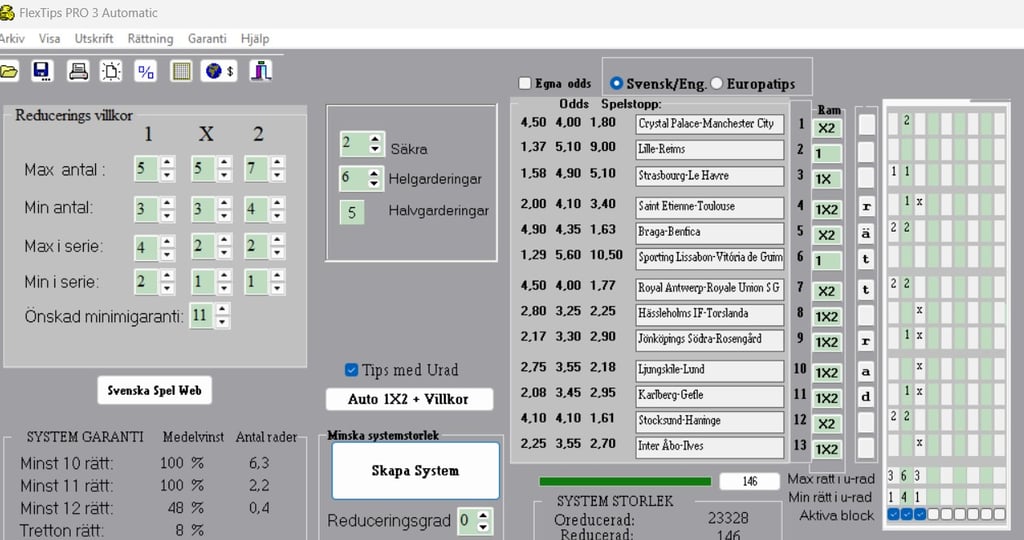Print using the printer toolbar icon

tap(78, 71)
